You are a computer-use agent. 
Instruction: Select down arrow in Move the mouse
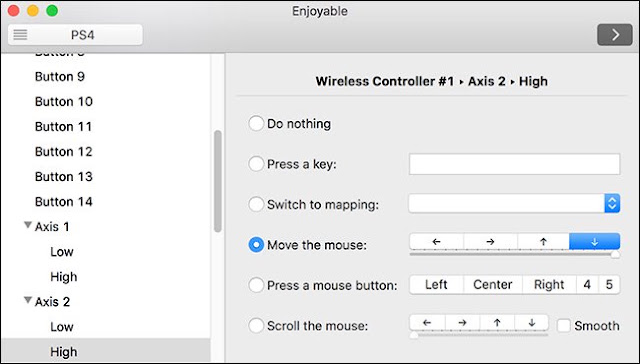click(595, 242)
